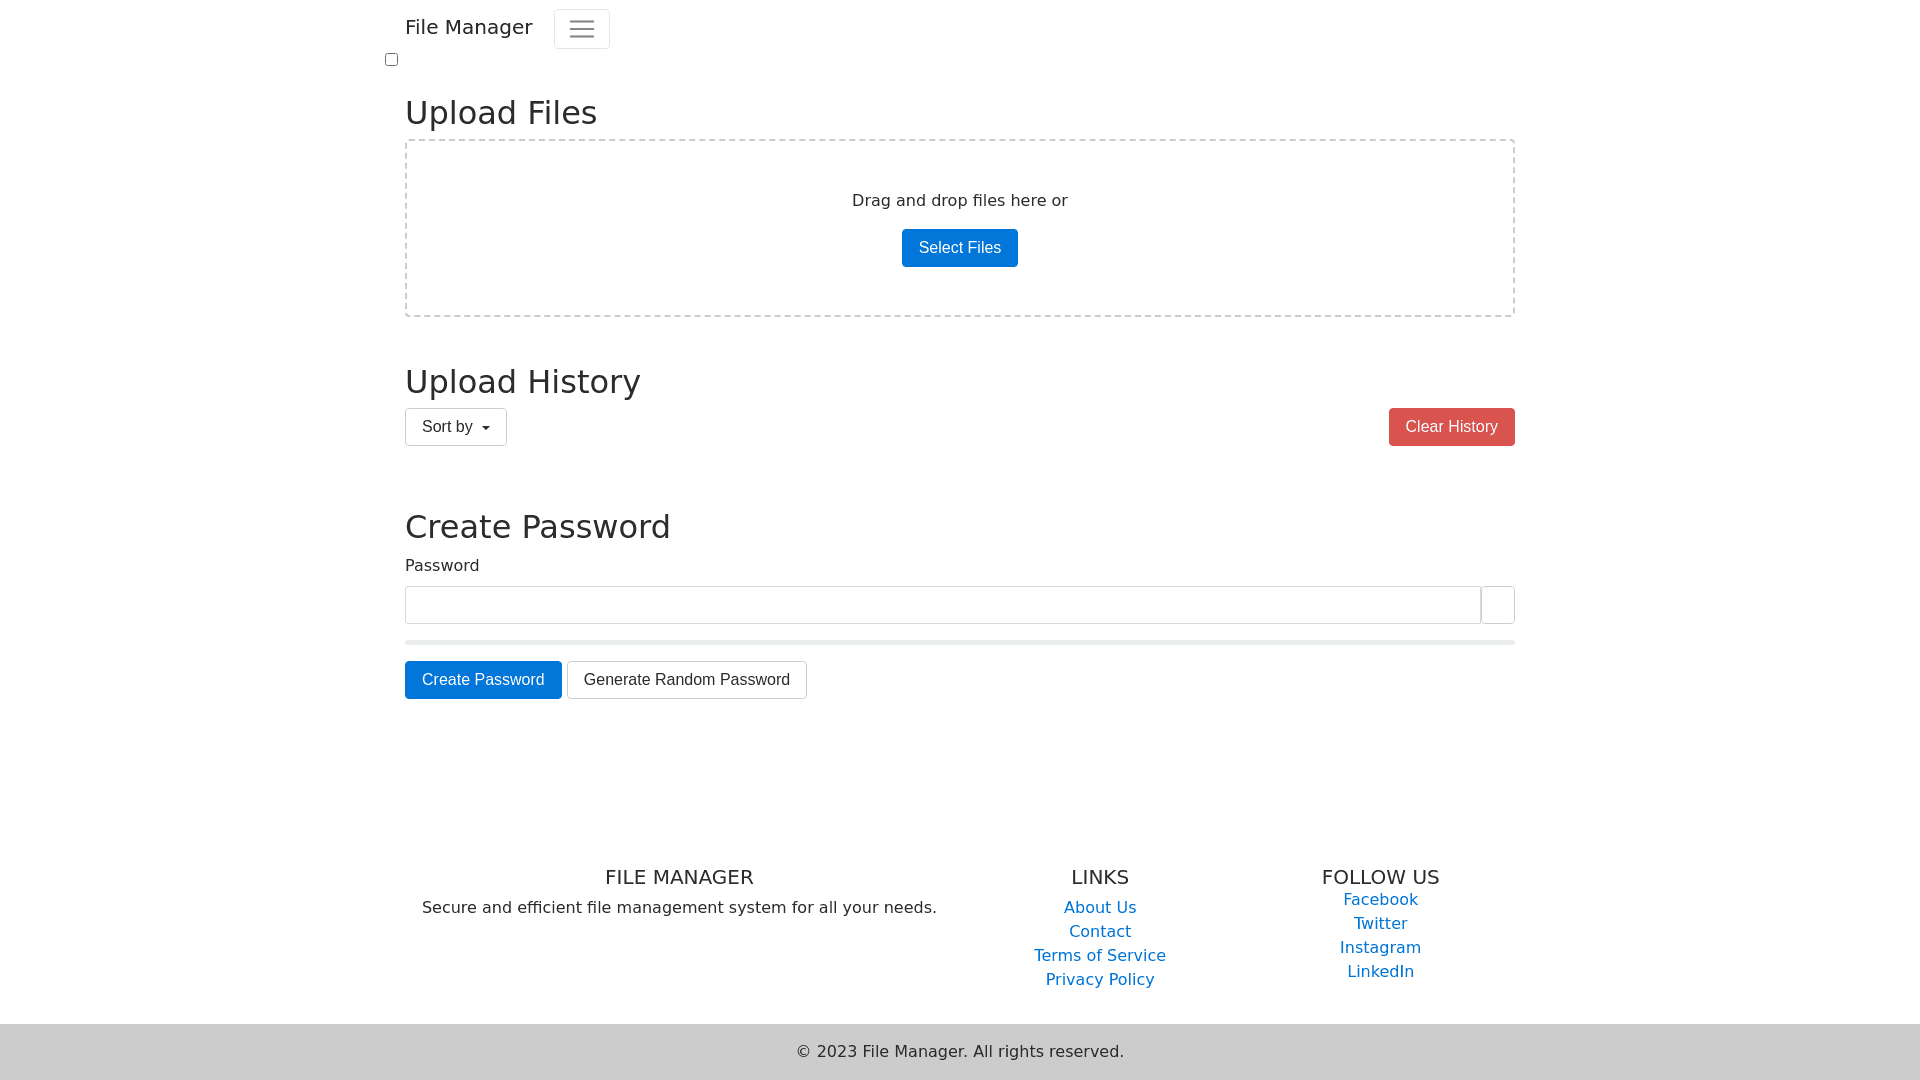The image size is (1920, 1080).
Task: Open the Terms of Service link
Action: click(1099, 956)
